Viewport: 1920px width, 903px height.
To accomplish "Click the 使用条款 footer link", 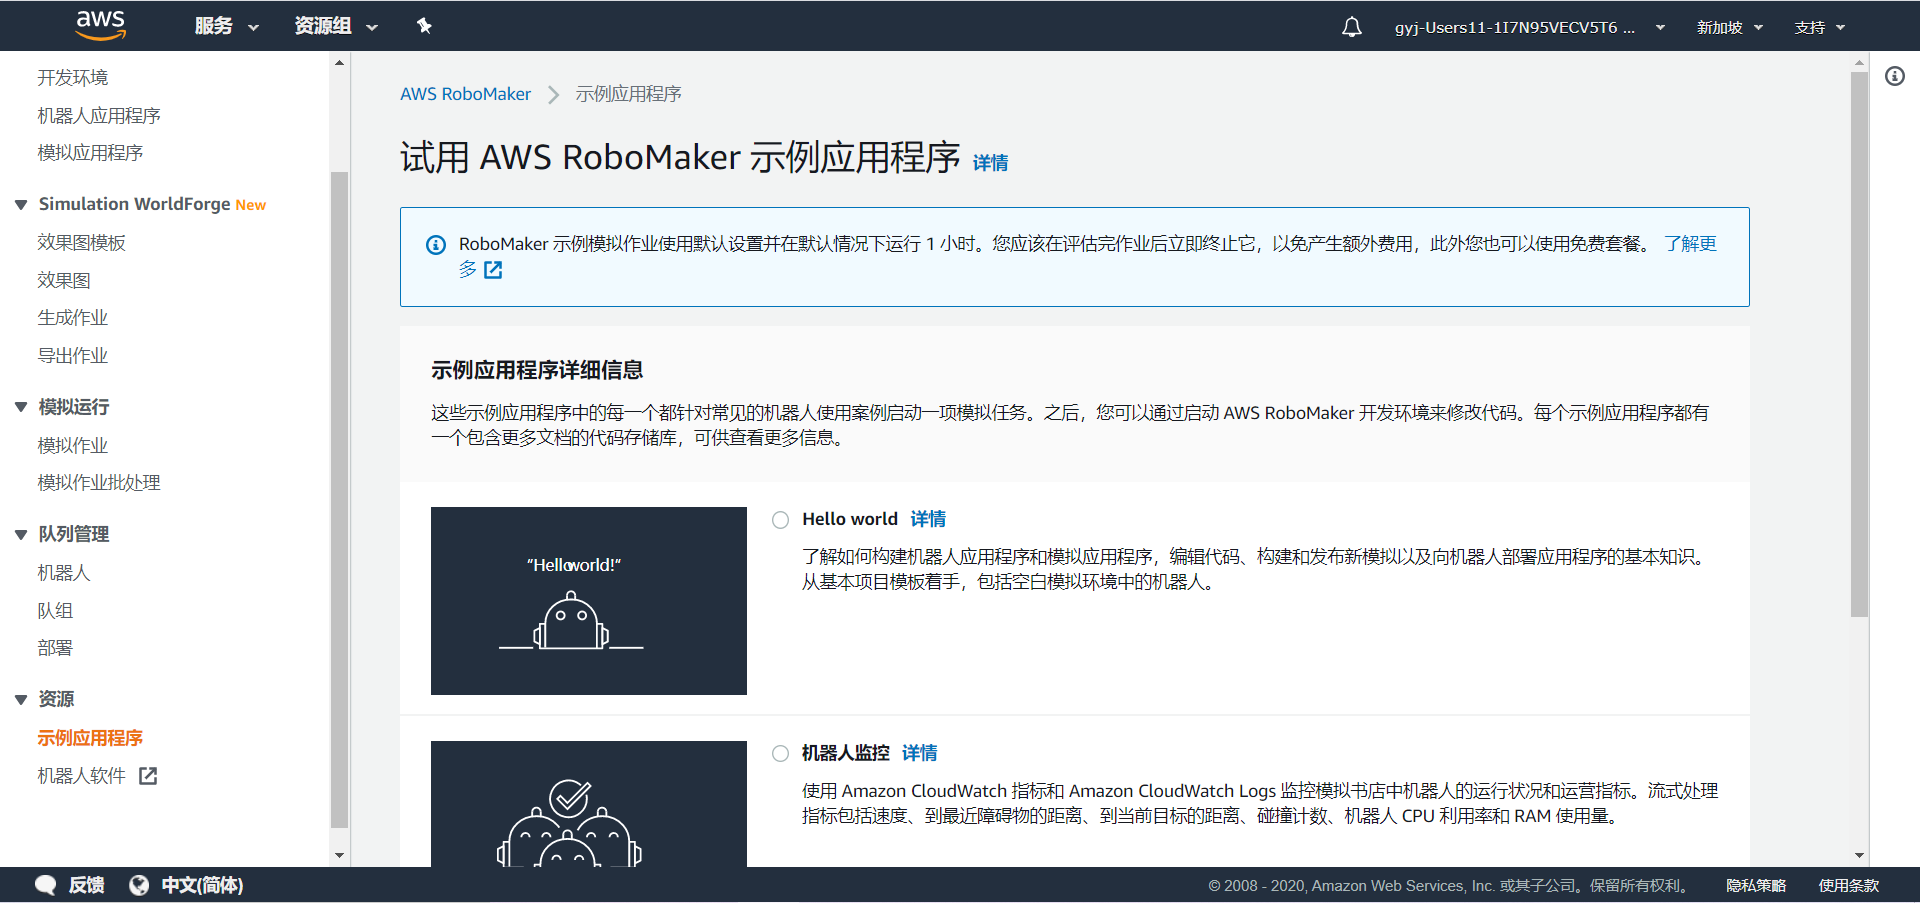I will [x=1848, y=886].
